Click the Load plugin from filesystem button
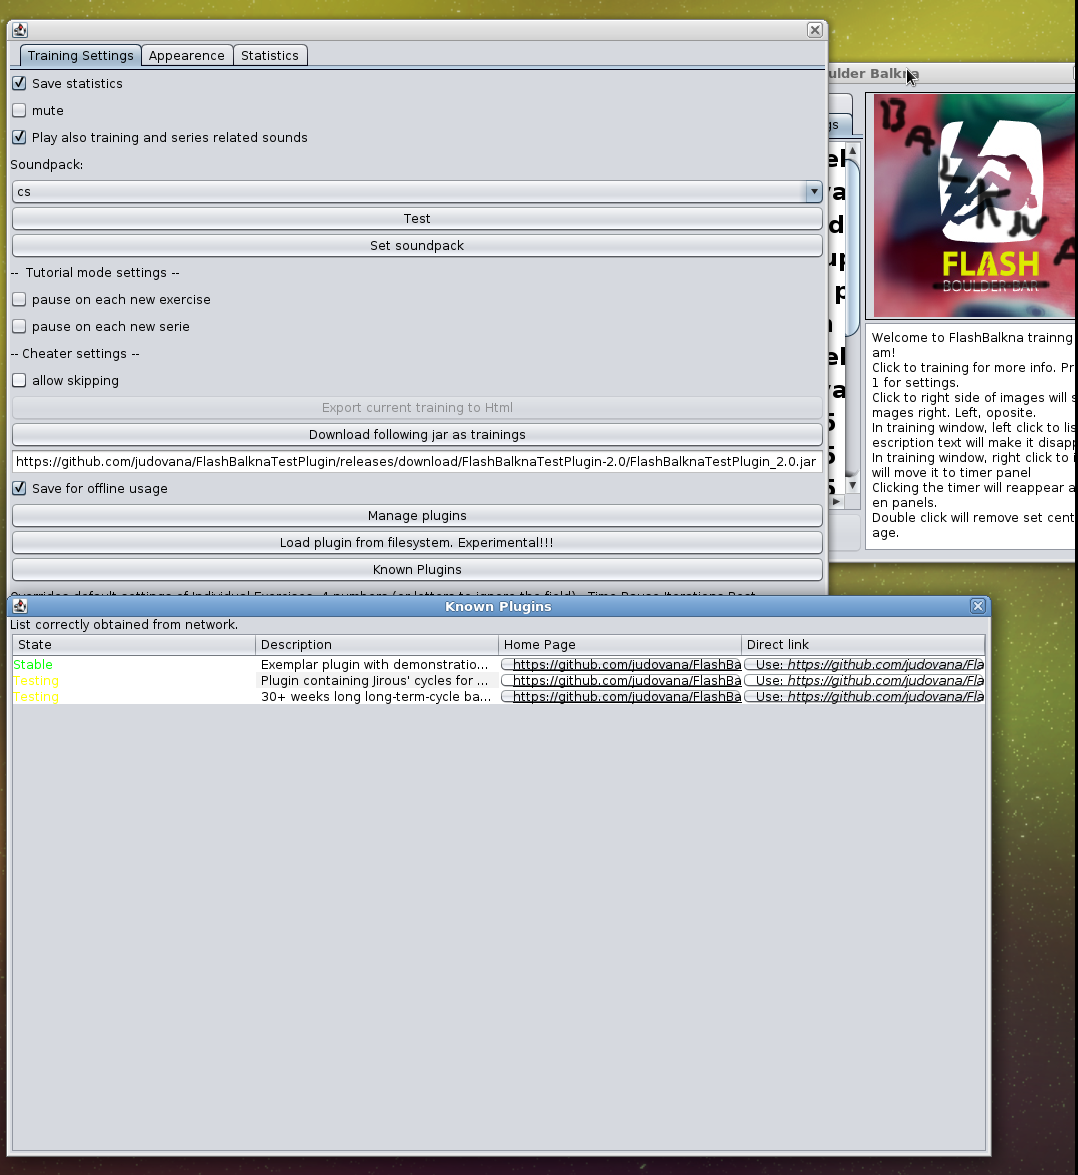 (416, 542)
